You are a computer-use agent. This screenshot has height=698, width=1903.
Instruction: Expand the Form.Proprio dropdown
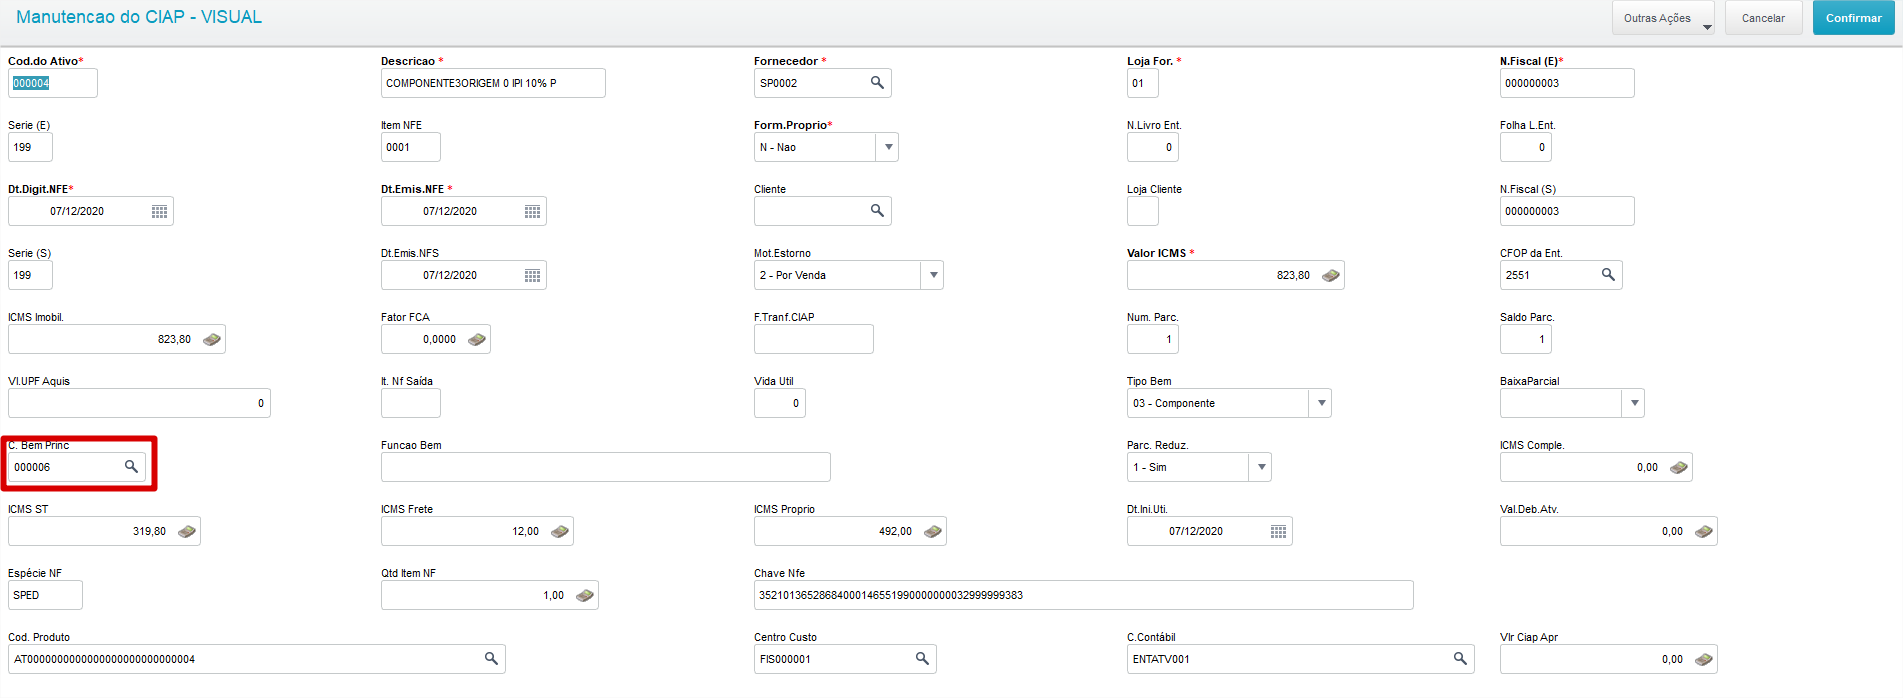(x=887, y=147)
